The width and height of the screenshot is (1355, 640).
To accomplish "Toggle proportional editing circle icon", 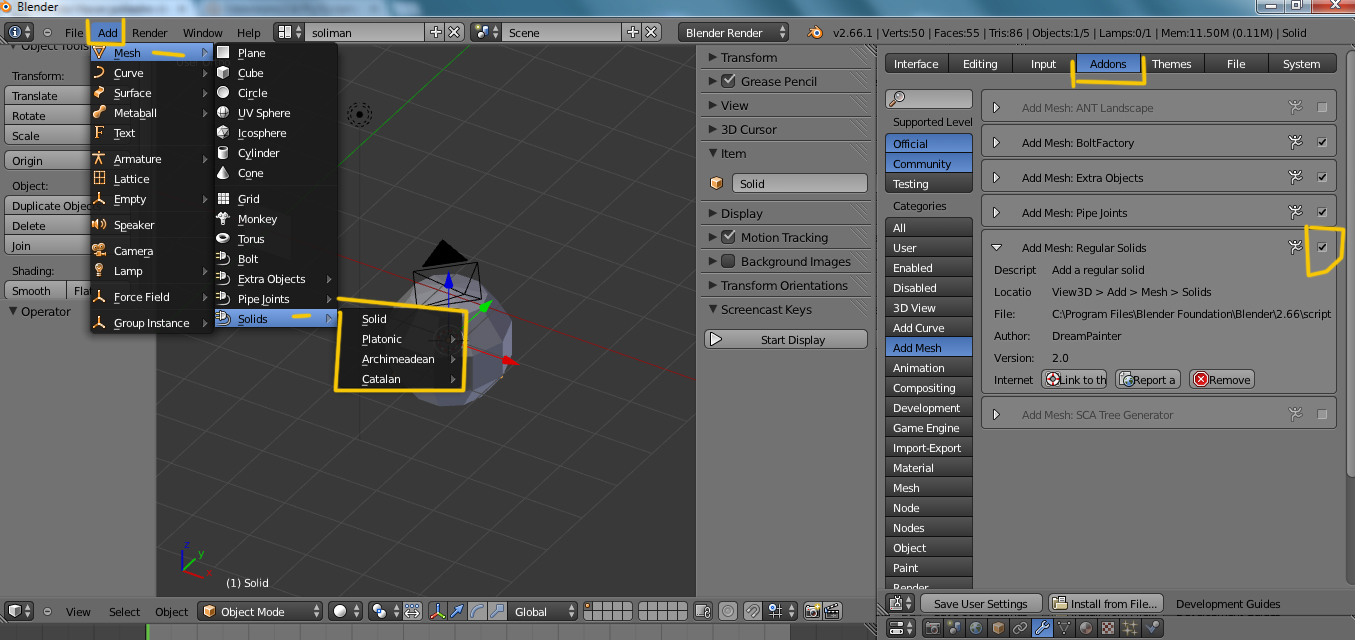I will pyautogui.click(x=727, y=611).
